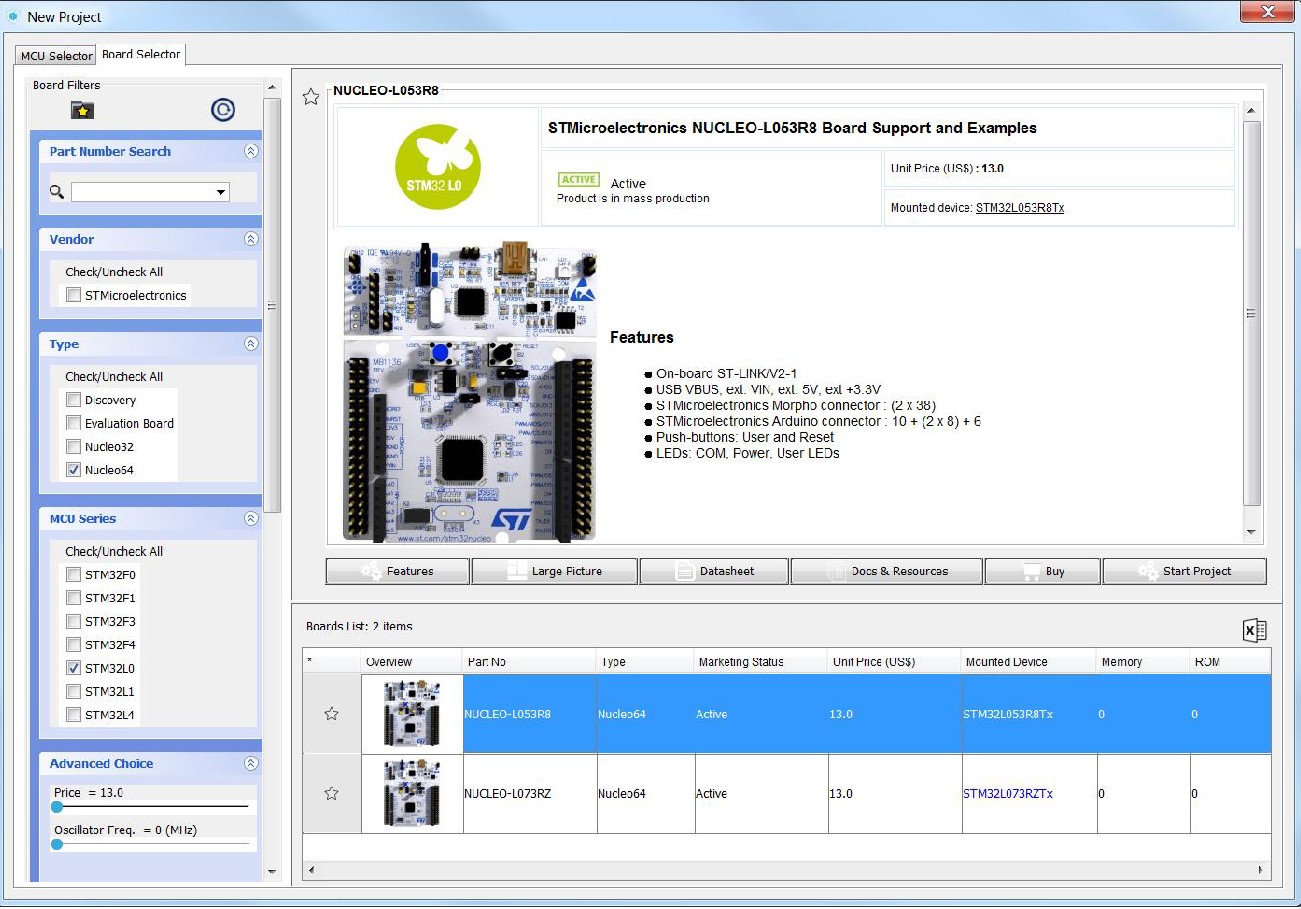Click the boards list scroll-left arrow
The width and height of the screenshot is (1301, 909).
tap(311, 870)
